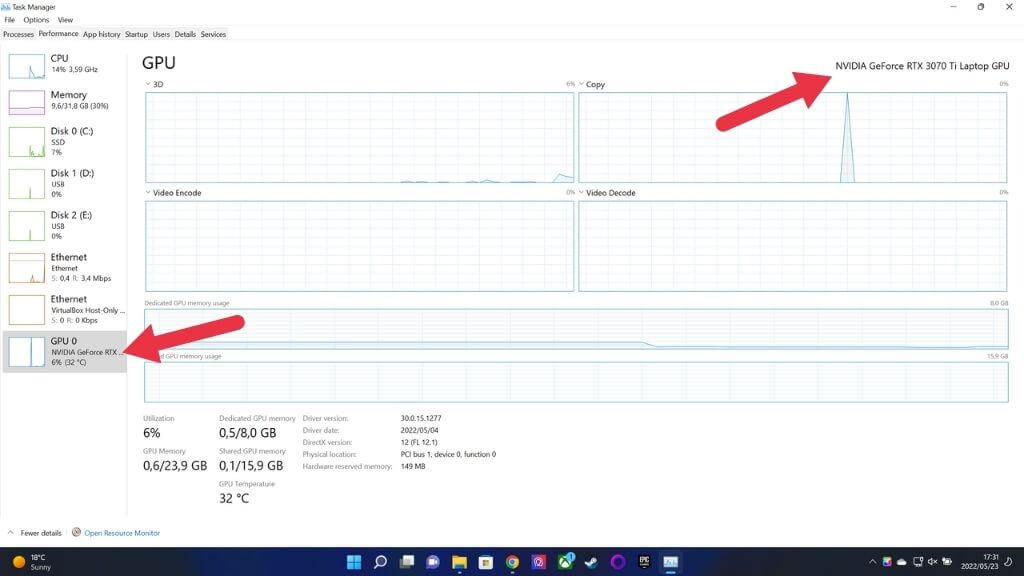Click the Focus assist moon icon
This screenshot has height=576, width=1024.
click(x=1010, y=562)
